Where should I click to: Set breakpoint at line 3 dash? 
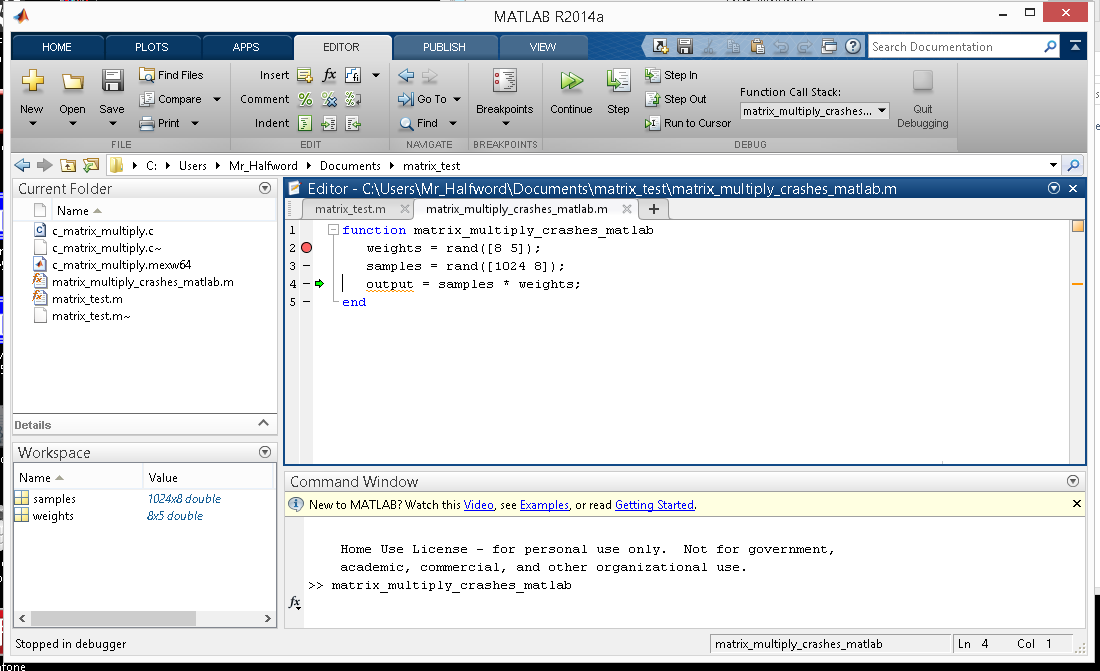(307, 266)
